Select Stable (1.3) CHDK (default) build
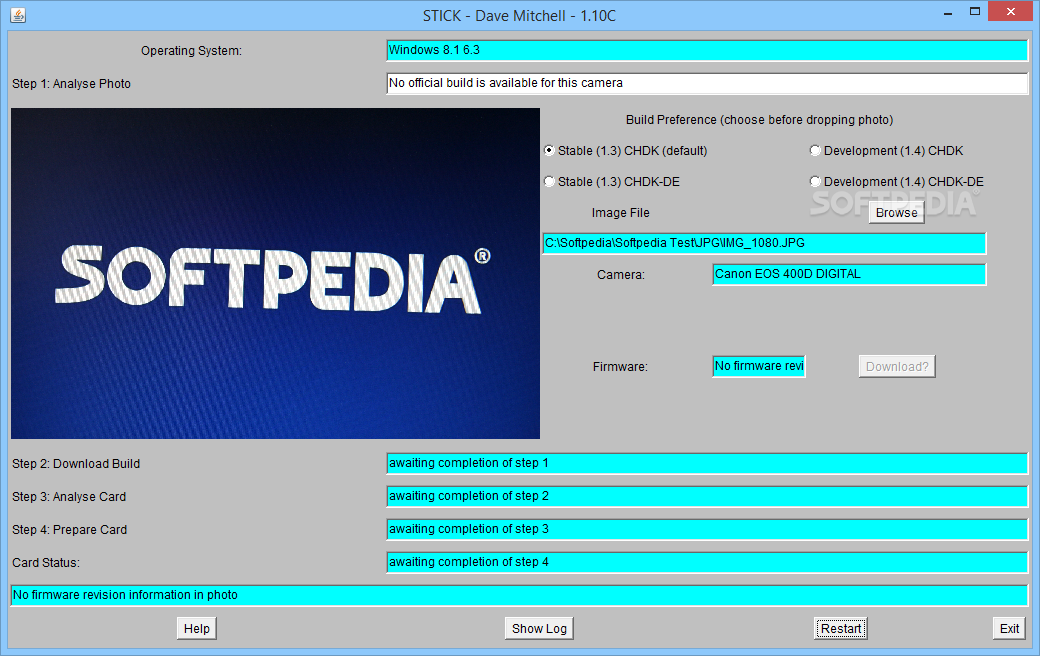Image resolution: width=1040 pixels, height=656 pixels. 625,151
